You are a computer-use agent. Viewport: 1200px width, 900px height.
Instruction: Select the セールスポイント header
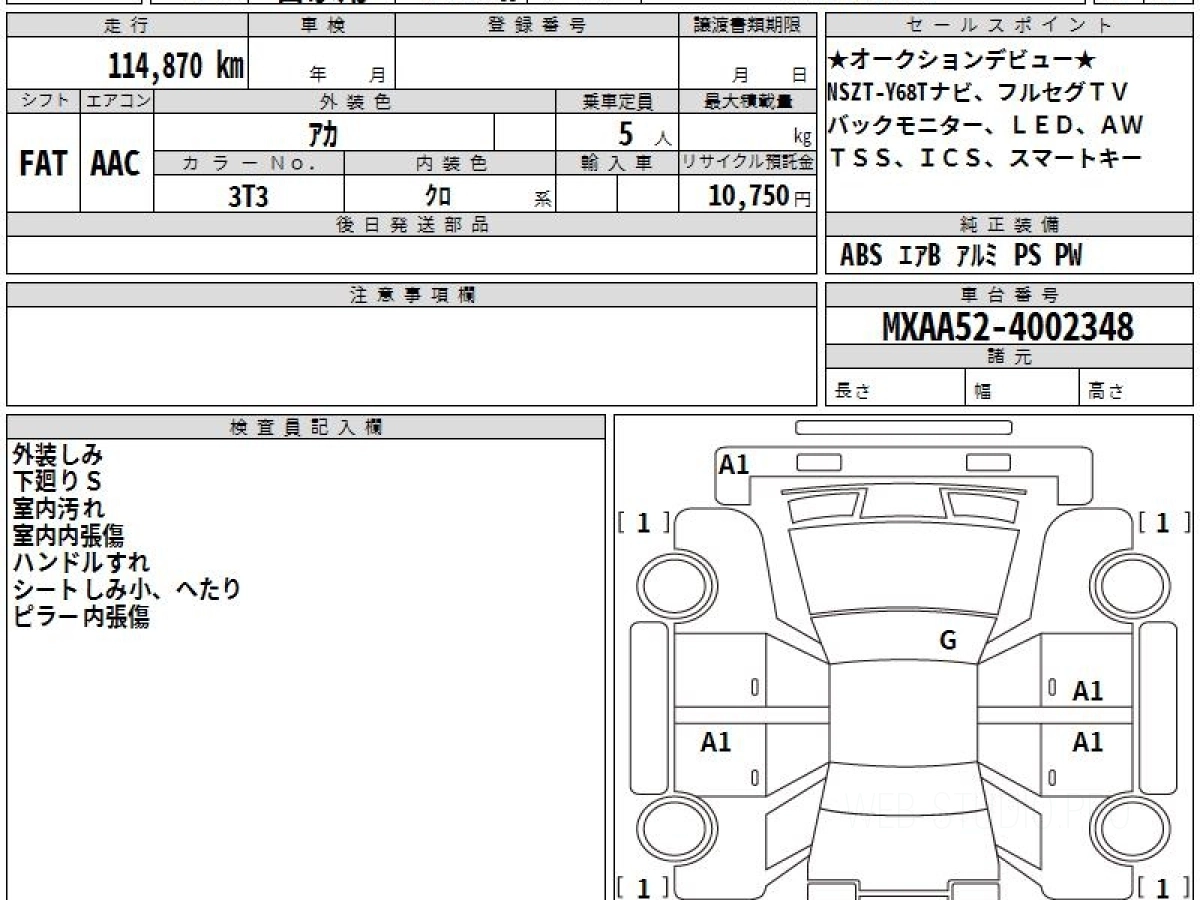pyautogui.click(x=1009, y=26)
